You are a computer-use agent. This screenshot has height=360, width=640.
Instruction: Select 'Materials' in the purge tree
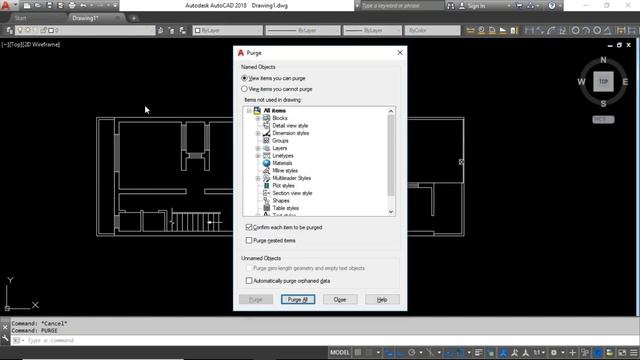(282, 163)
